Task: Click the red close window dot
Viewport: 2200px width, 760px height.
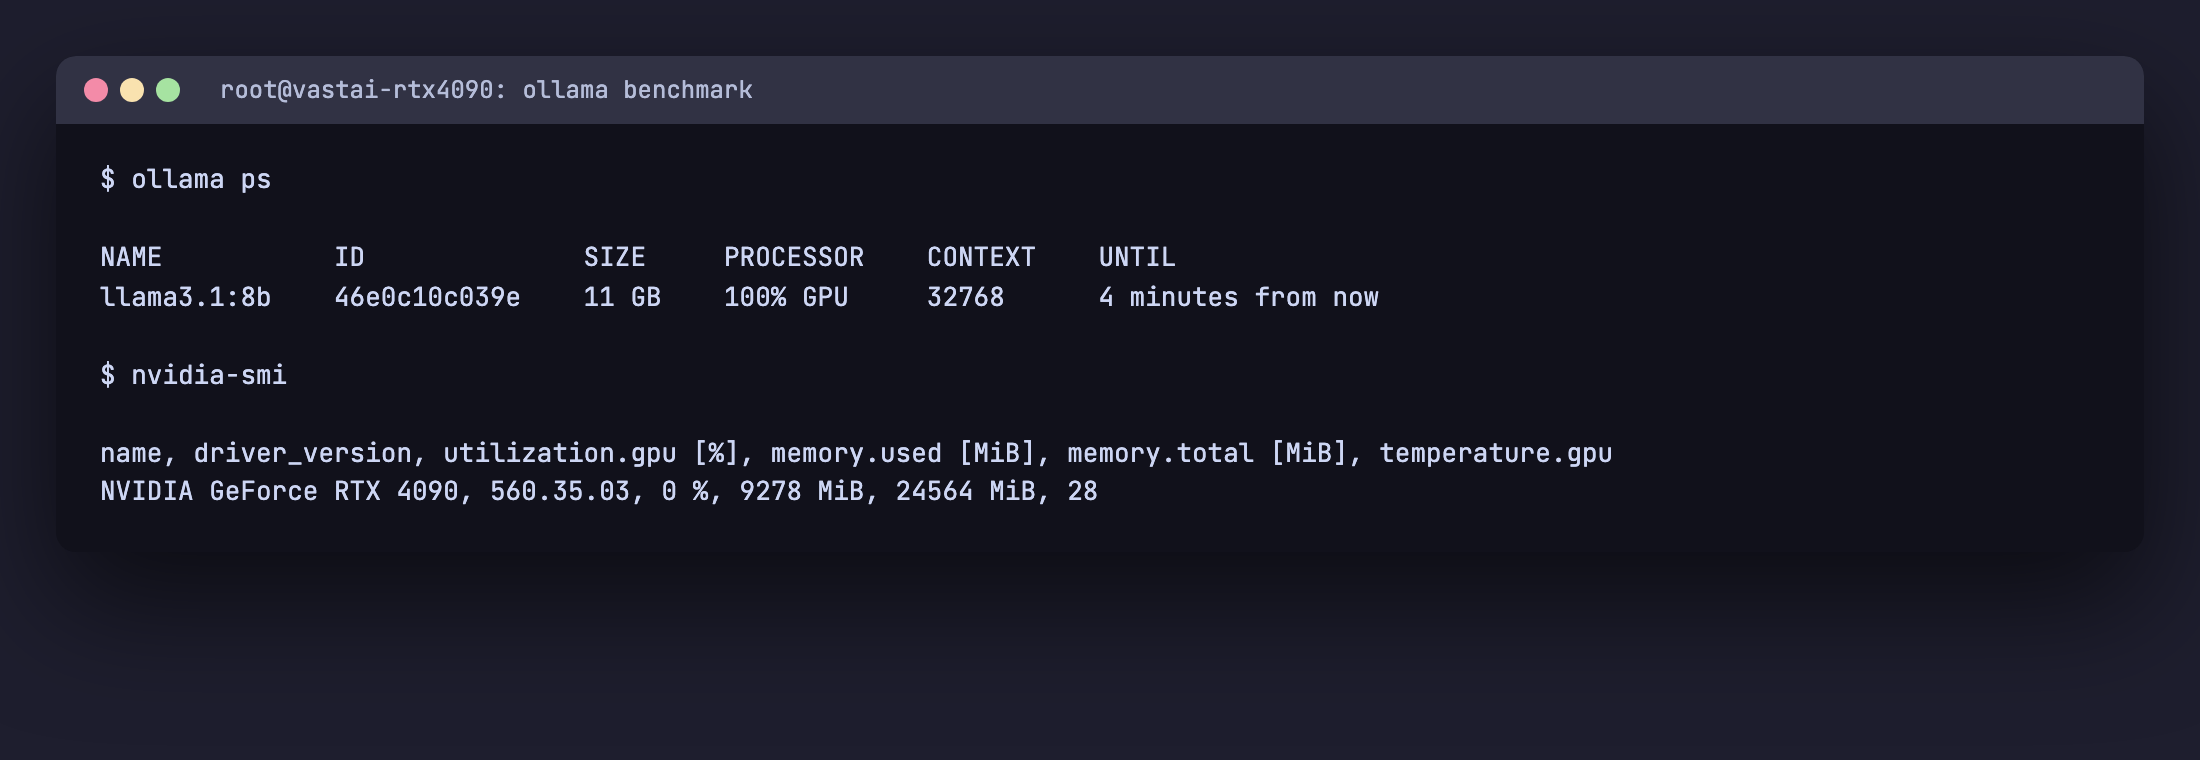Action: (96, 90)
